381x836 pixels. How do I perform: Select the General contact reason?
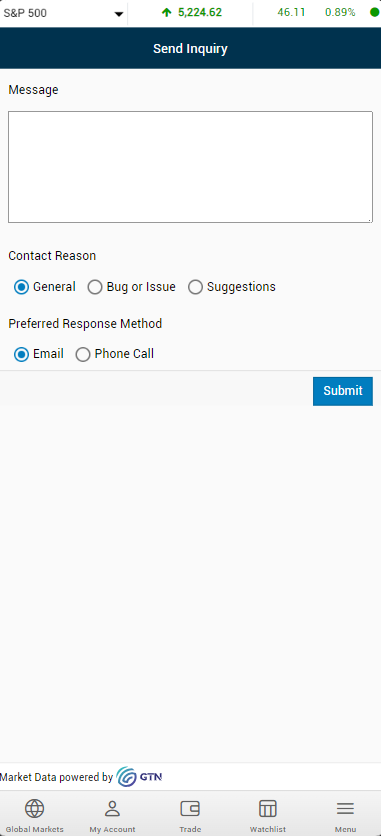click(21, 287)
